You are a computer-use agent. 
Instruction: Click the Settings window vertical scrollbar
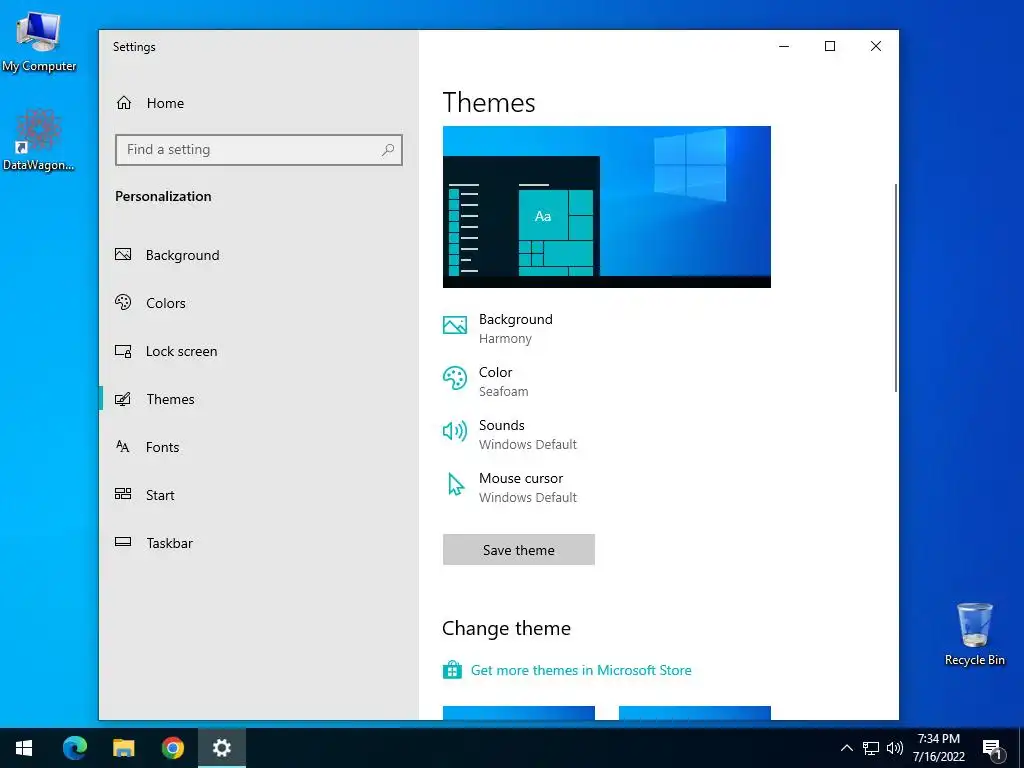895,288
